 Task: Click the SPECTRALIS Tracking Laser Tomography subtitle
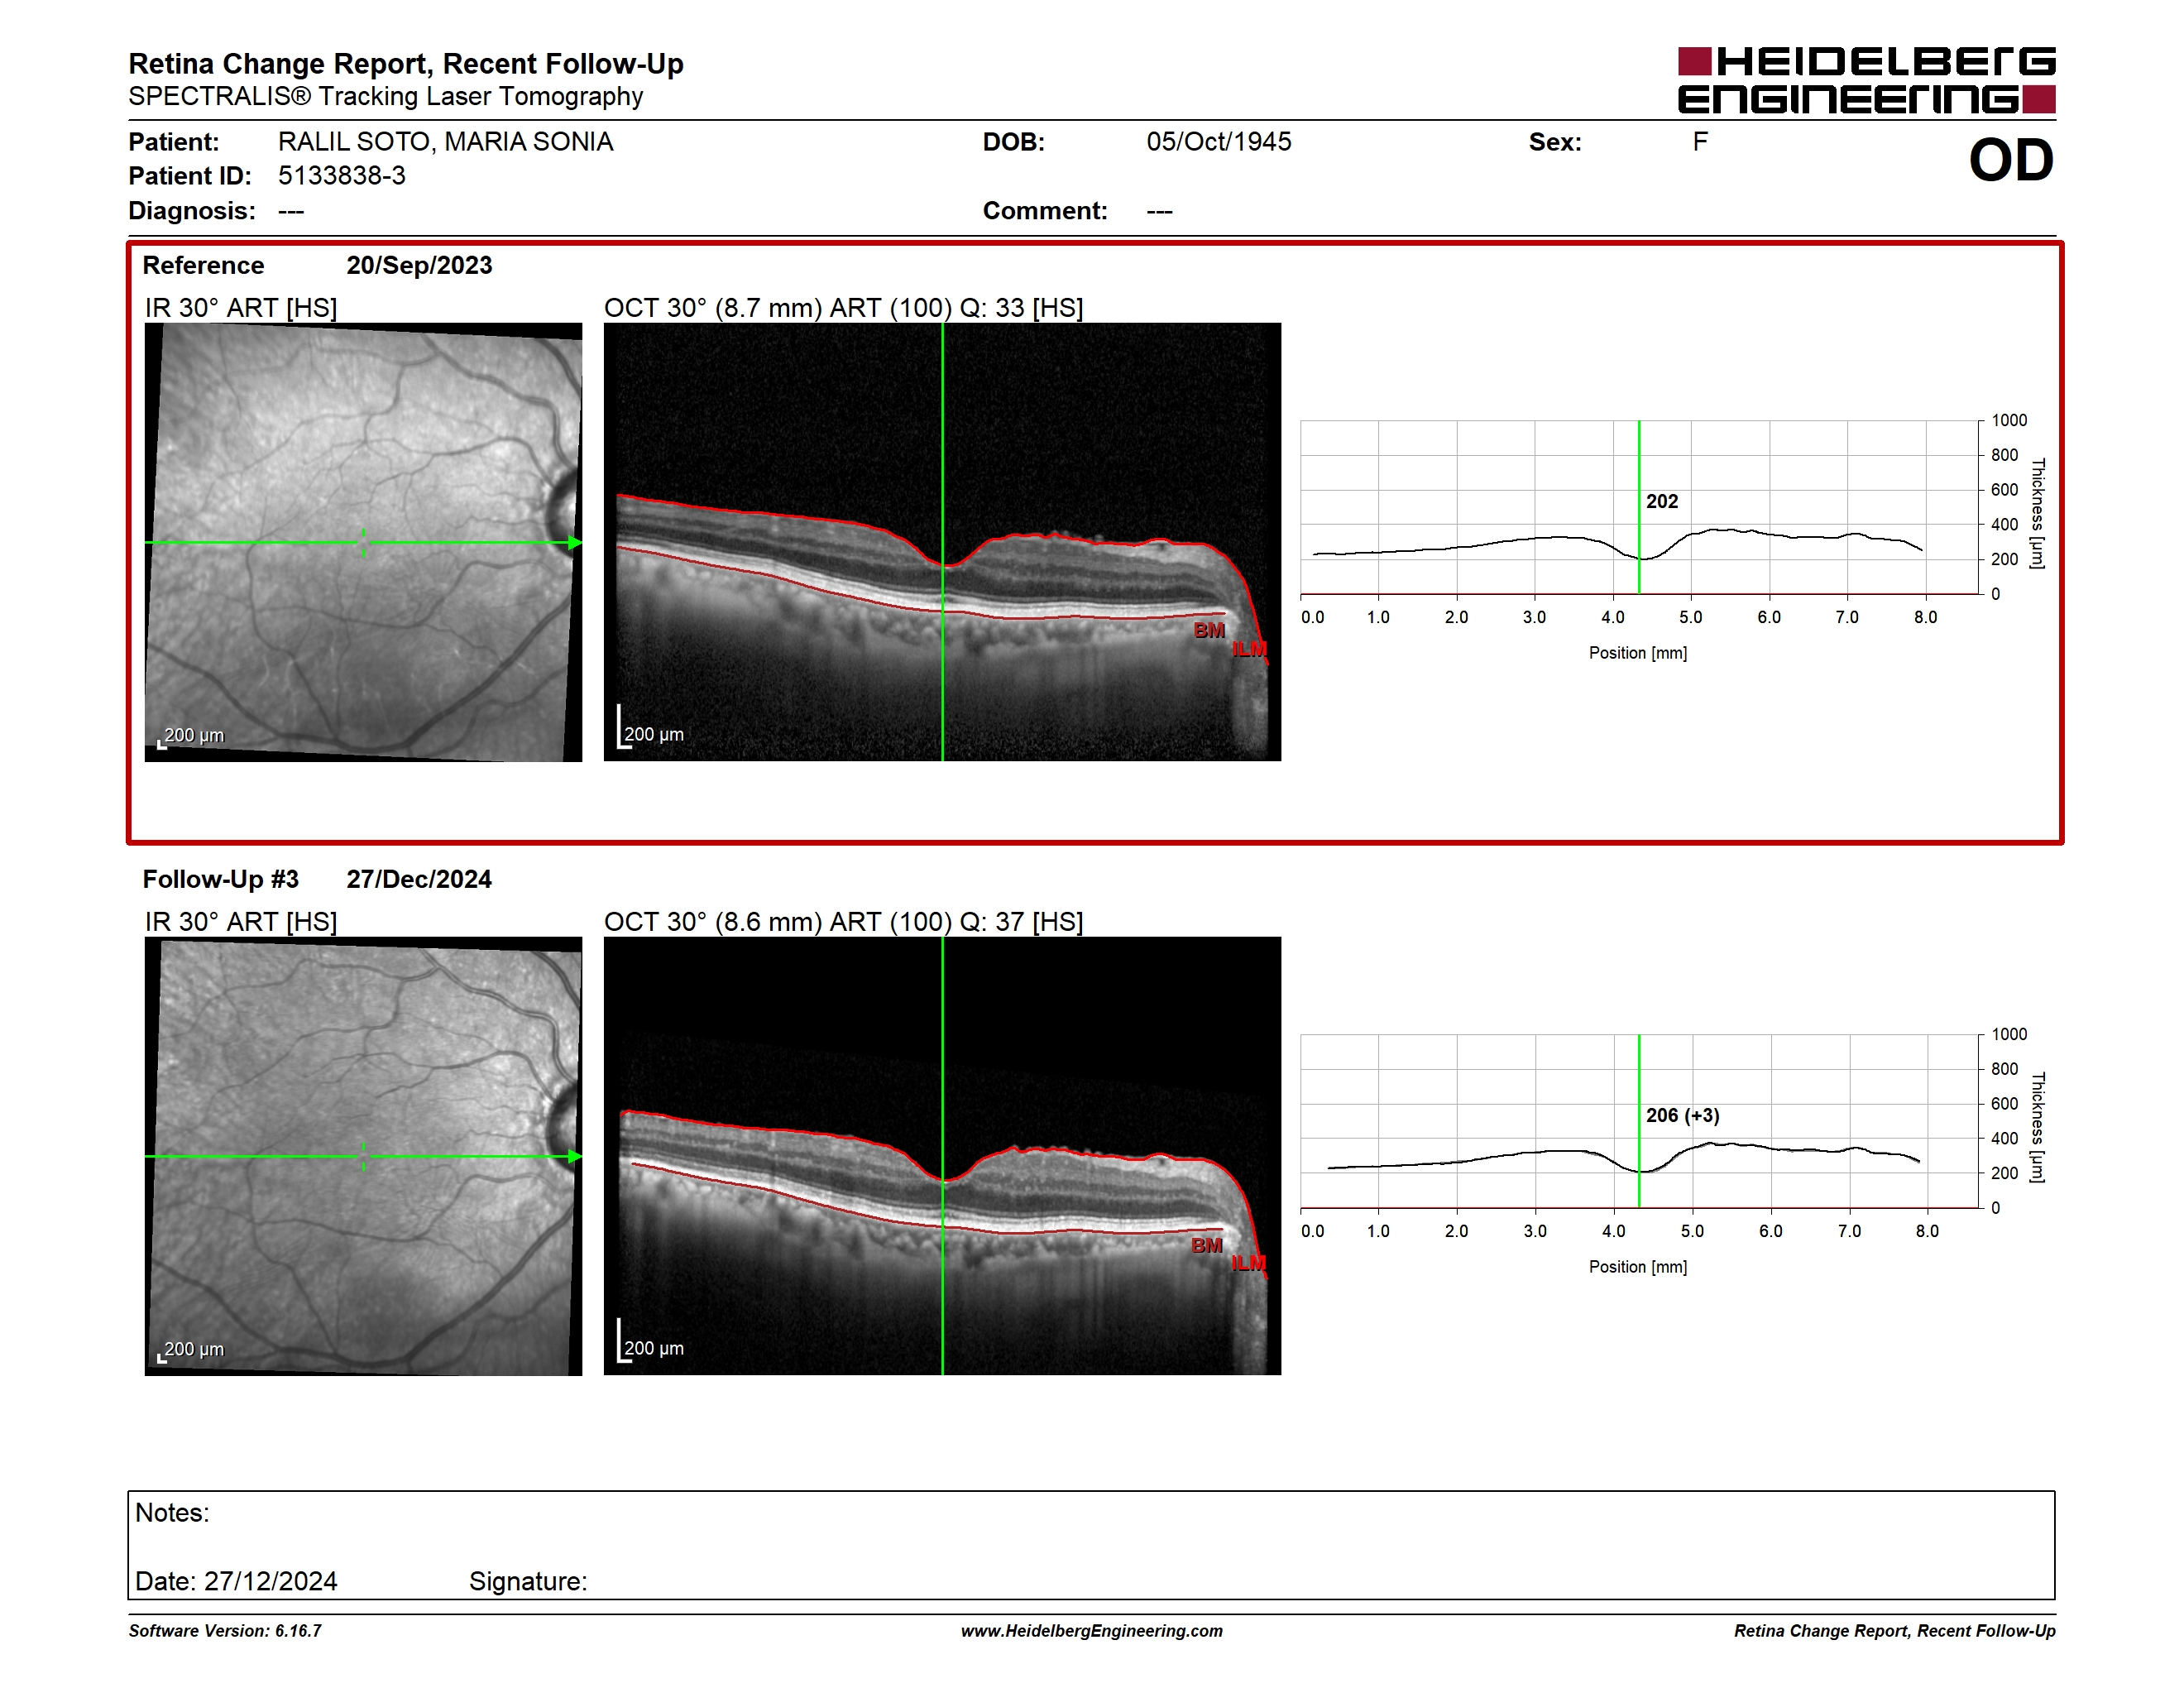click(x=386, y=97)
